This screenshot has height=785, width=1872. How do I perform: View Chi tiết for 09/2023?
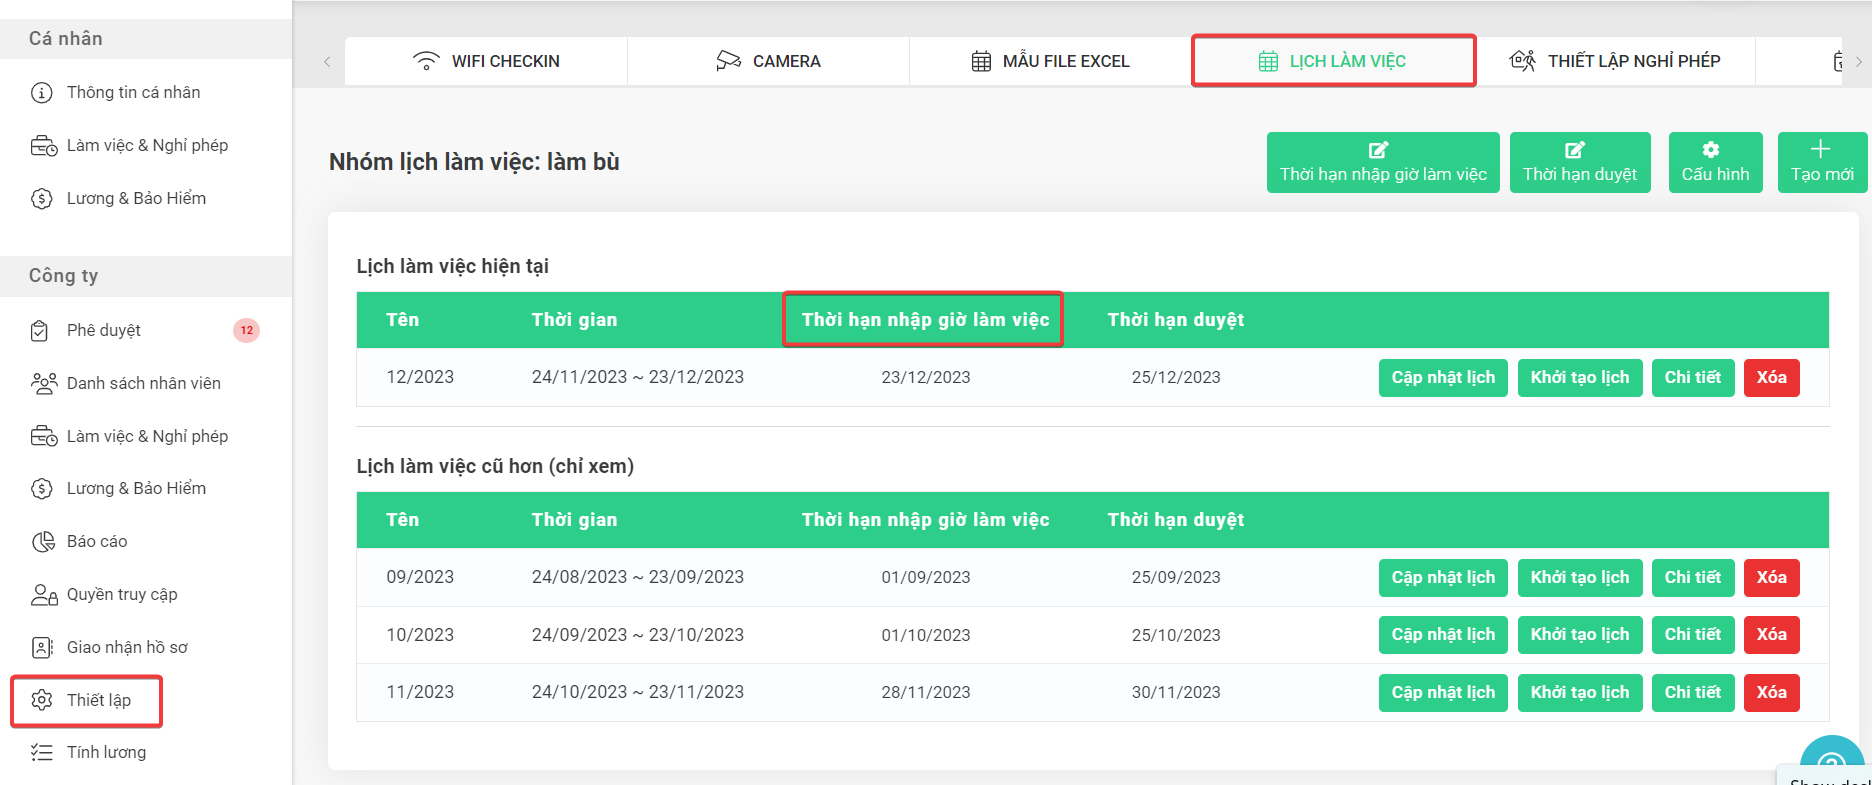pos(1693,578)
